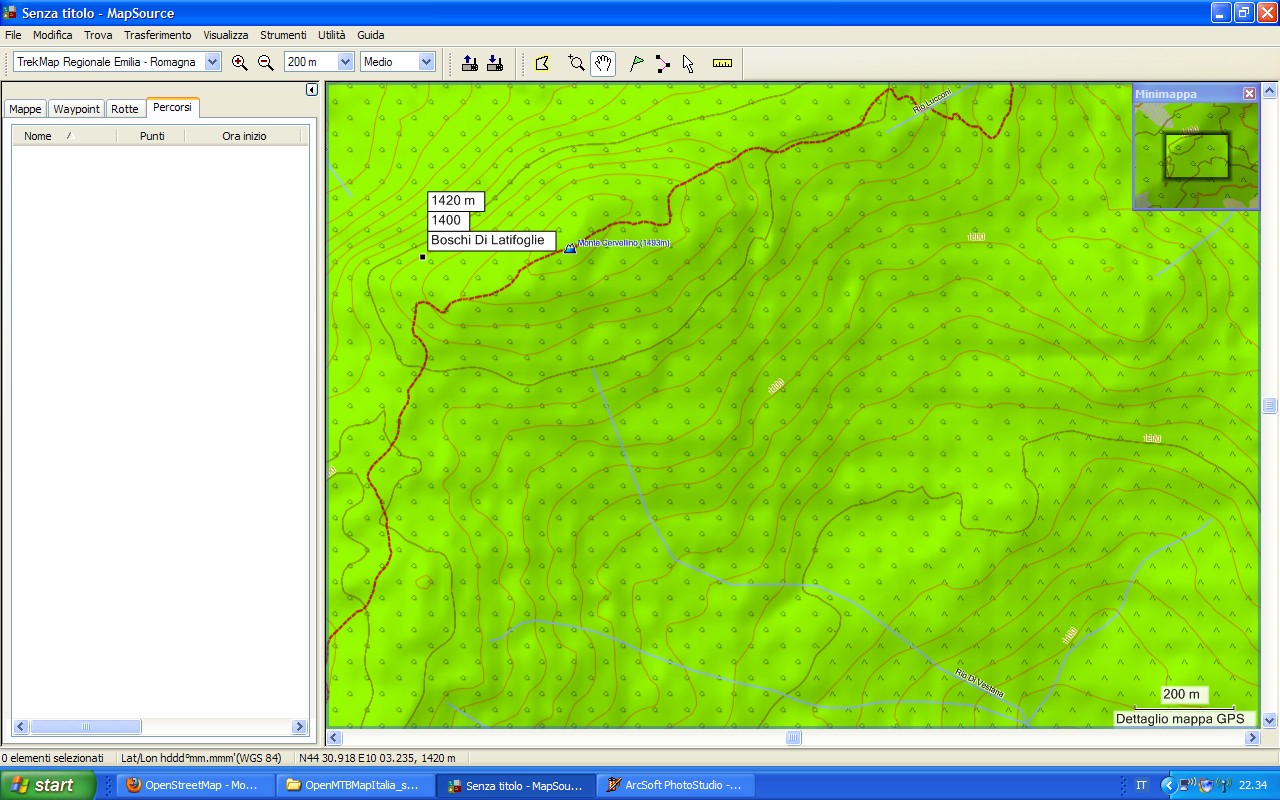Click the map vertical scrollbar thumb
This screenshot has width=1280, height=800.
click(x=1269, y=405)
